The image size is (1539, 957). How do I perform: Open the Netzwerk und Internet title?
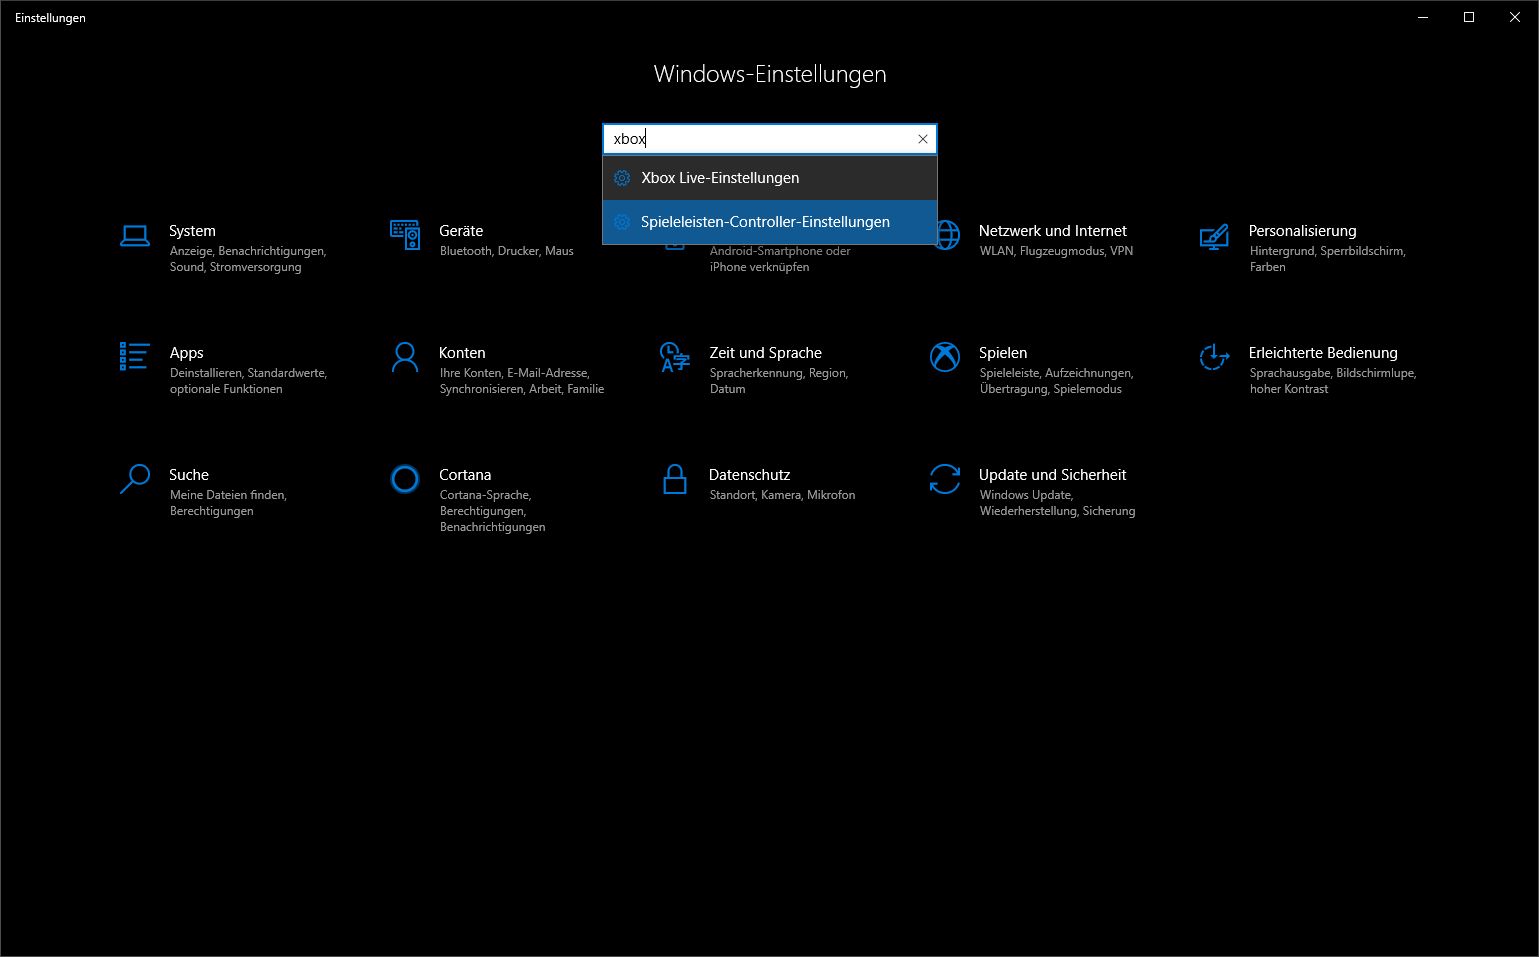1052,231
